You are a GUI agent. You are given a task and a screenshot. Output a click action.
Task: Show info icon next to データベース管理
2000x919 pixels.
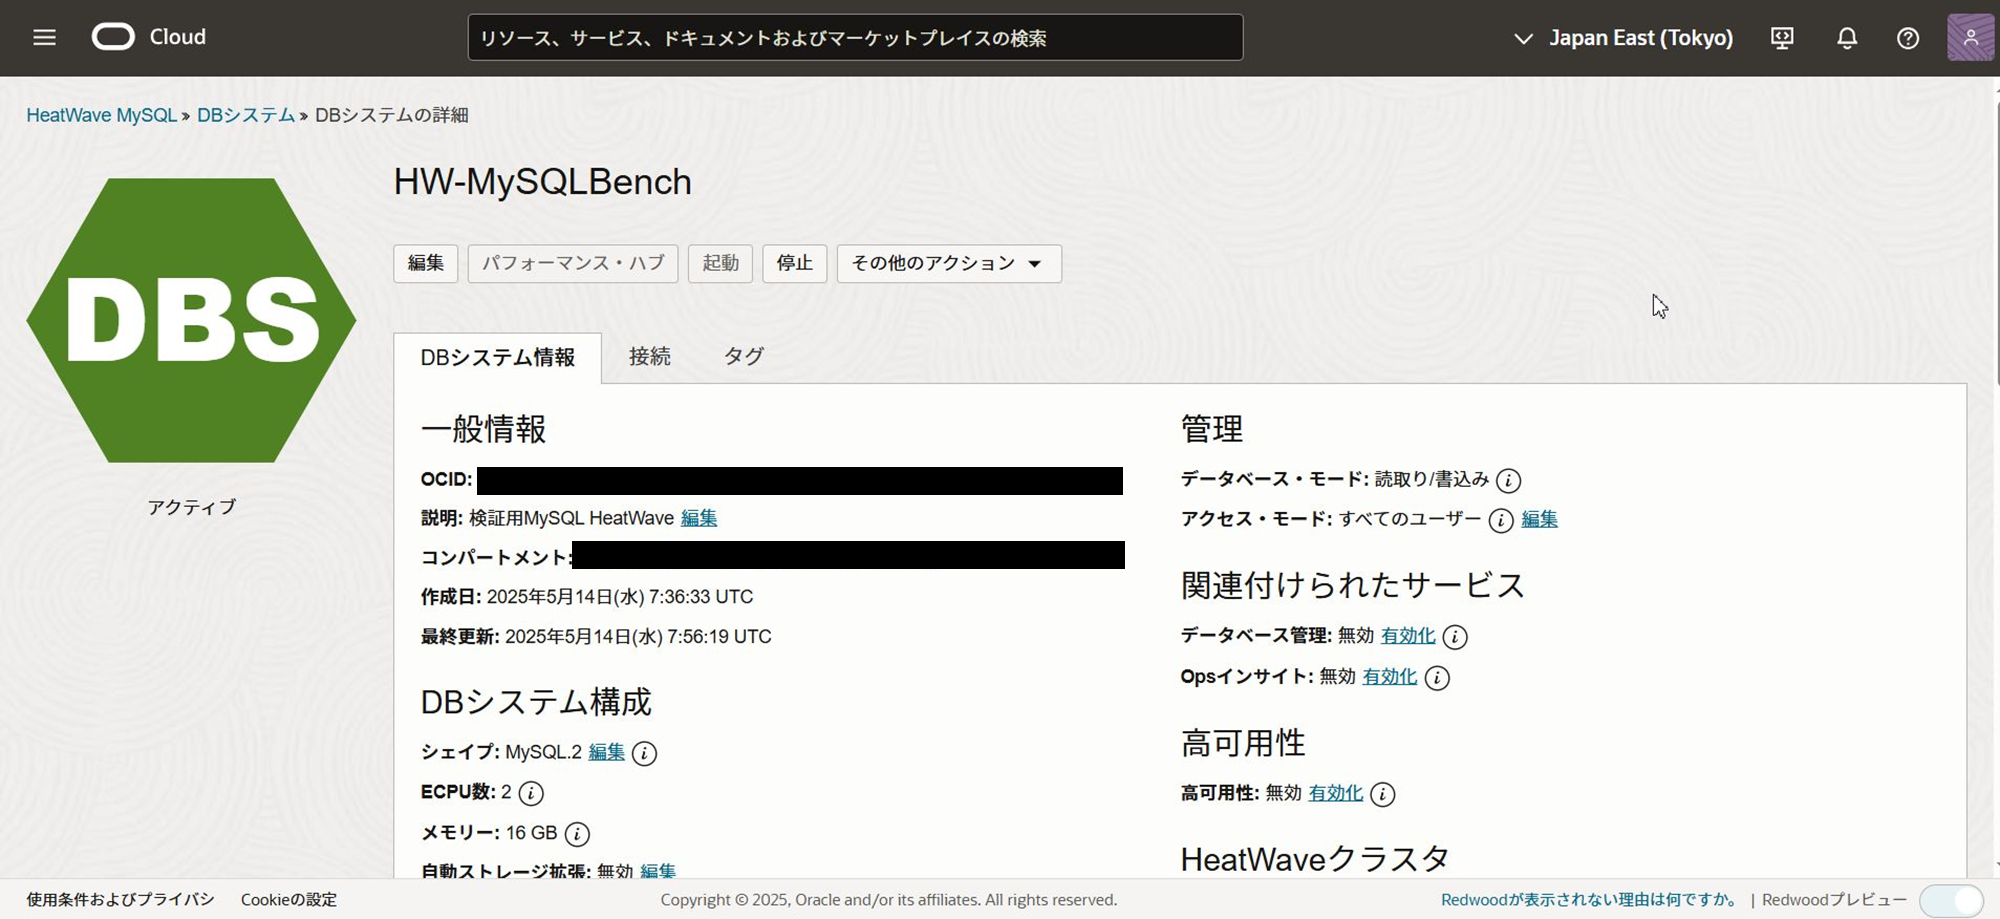[x=1455, y=637]
